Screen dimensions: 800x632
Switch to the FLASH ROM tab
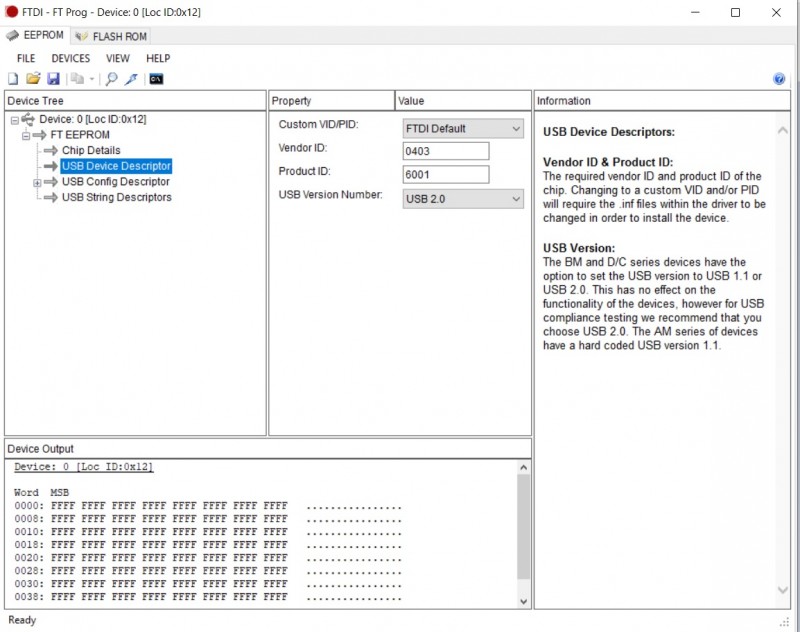pyautogui.click(x=111, y=37)
